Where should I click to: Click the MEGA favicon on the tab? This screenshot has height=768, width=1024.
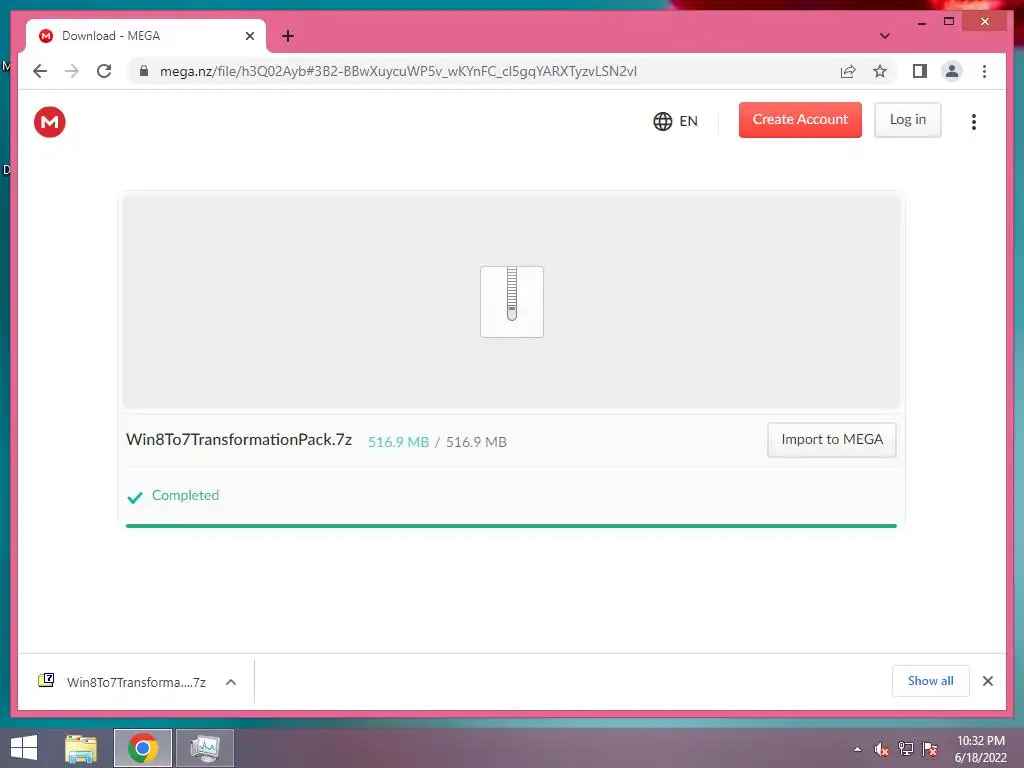pos(46,36)
